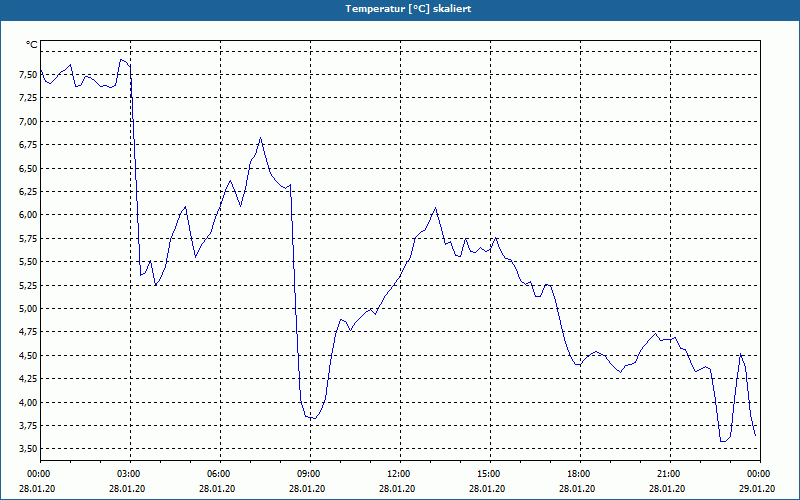The image size is (800, 500).
Task: Click the 00:00 label above 29.01.20
Action: 757,474
